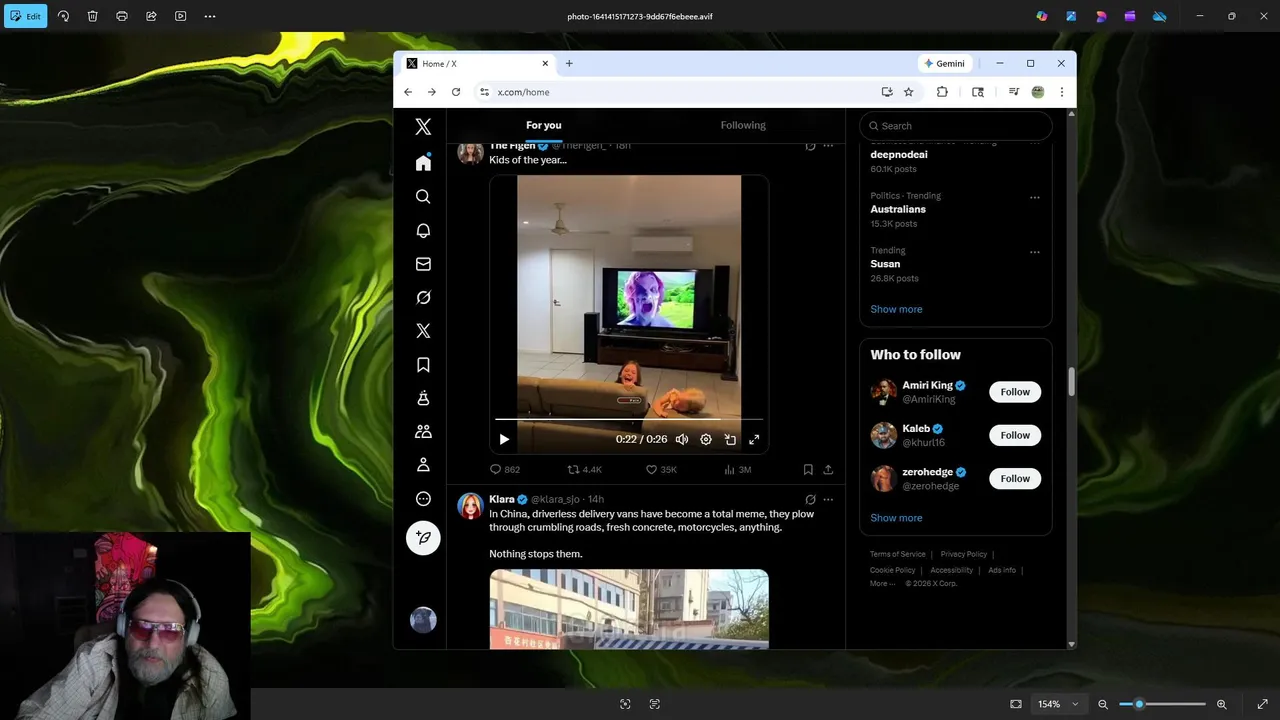Open a new browser tab with plus
This screenshot has height=720, width=1280.
pyautogui.click(x=569, y=63)
